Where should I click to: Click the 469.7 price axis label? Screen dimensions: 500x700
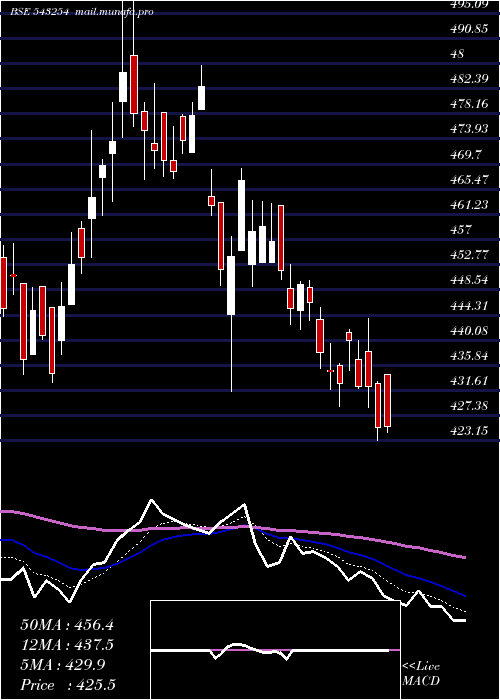pyautogui.click(x=466, y=154)
